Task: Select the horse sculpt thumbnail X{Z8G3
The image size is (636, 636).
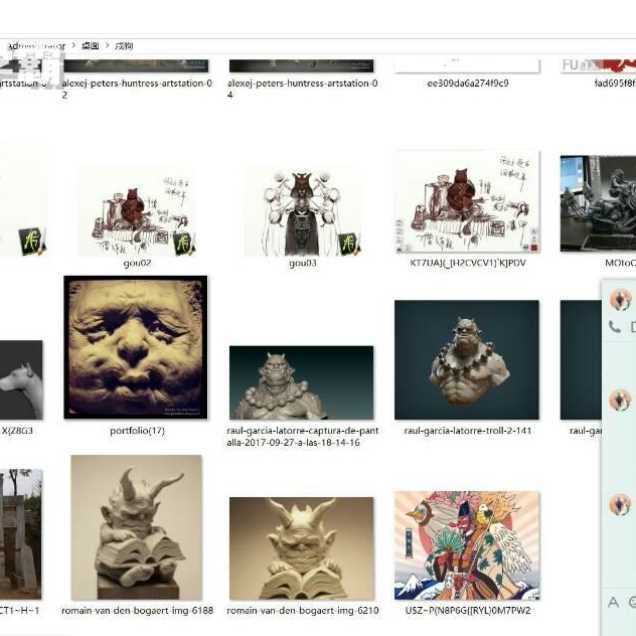Action: click(x=21, y=380)
